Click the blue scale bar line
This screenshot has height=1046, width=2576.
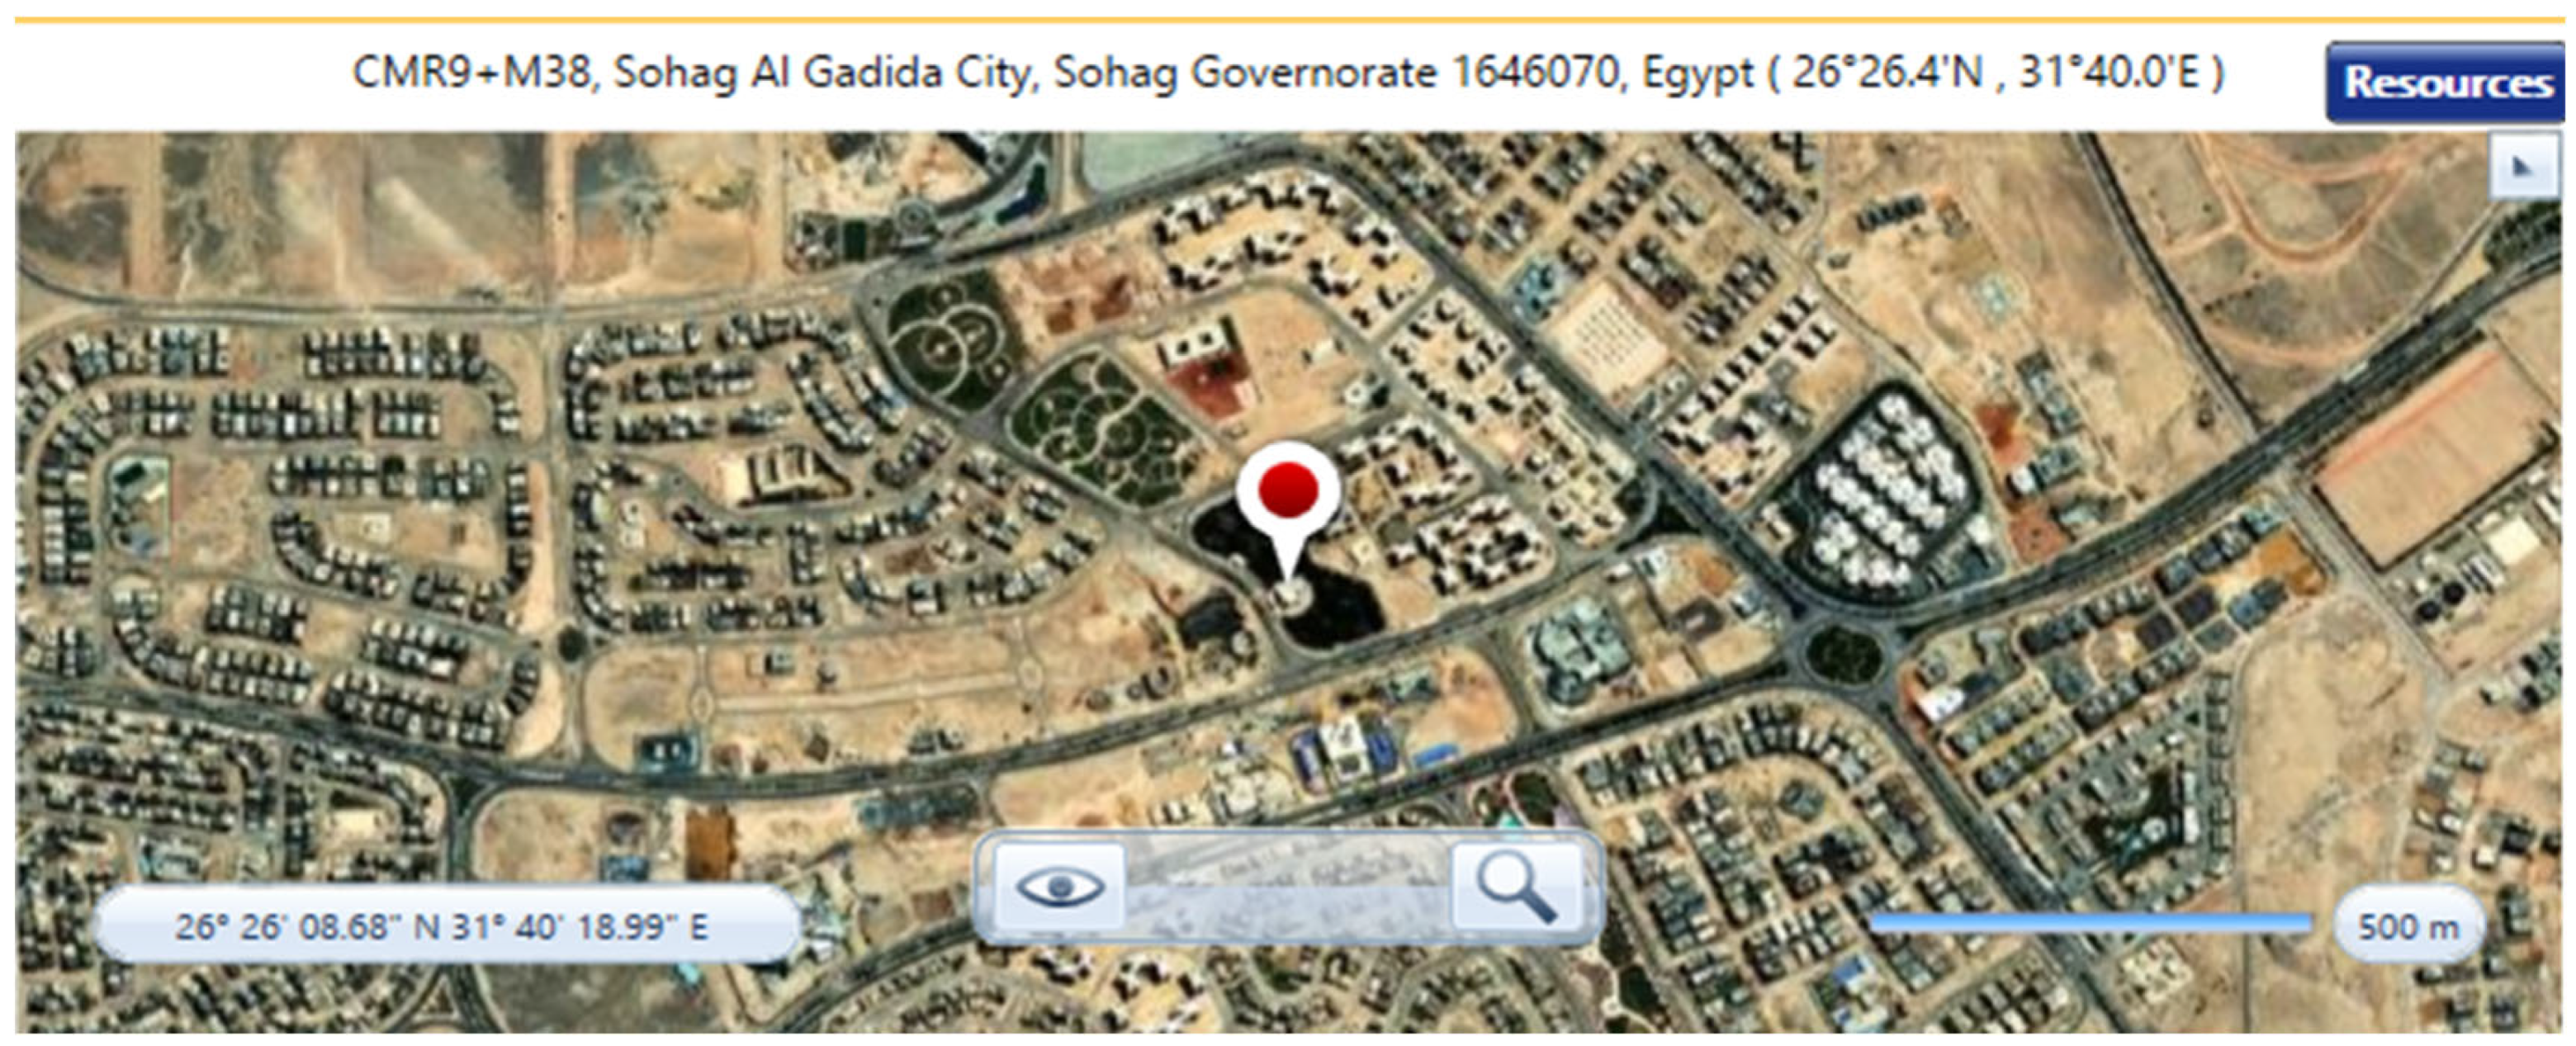[2092, 922]
